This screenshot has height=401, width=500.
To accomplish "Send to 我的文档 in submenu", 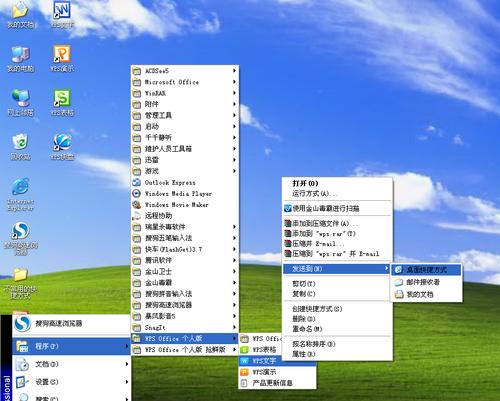I will pyautogui.click(x=426, y=294).
